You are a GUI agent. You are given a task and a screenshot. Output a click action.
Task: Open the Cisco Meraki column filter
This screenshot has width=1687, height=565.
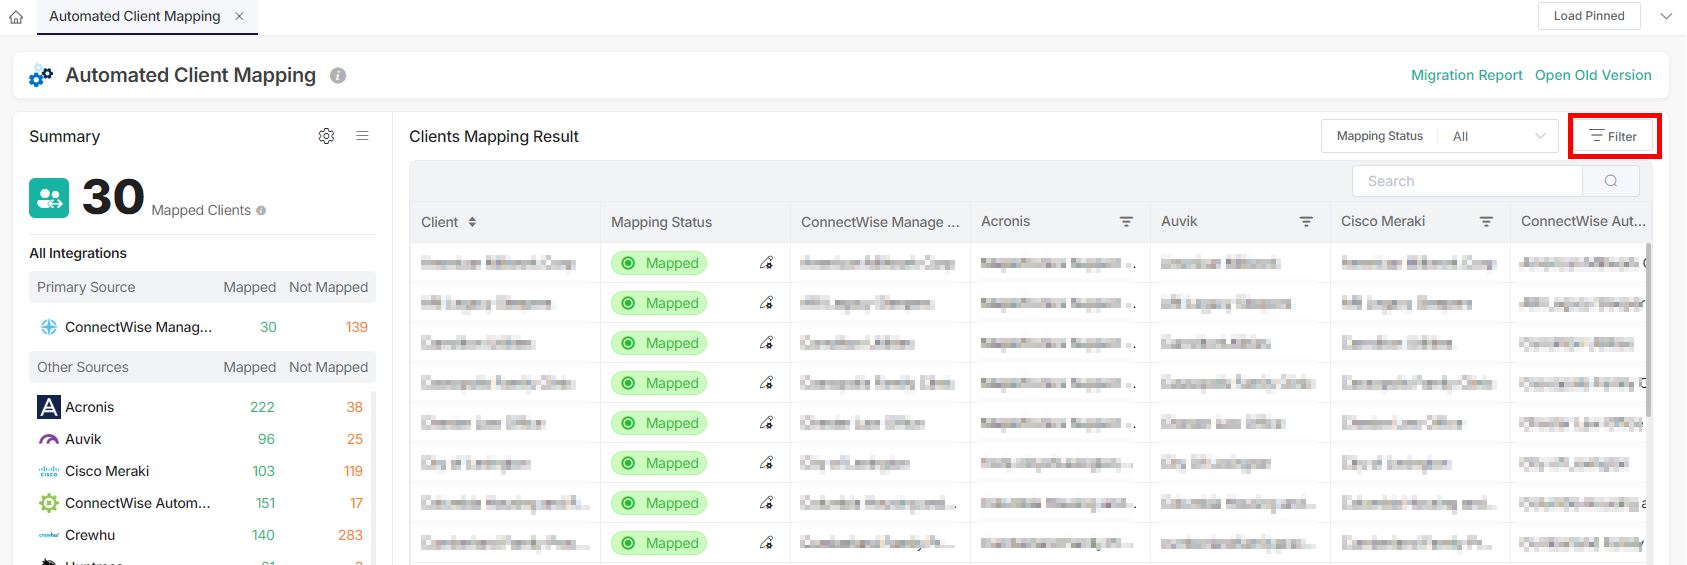click(1486, 222)
